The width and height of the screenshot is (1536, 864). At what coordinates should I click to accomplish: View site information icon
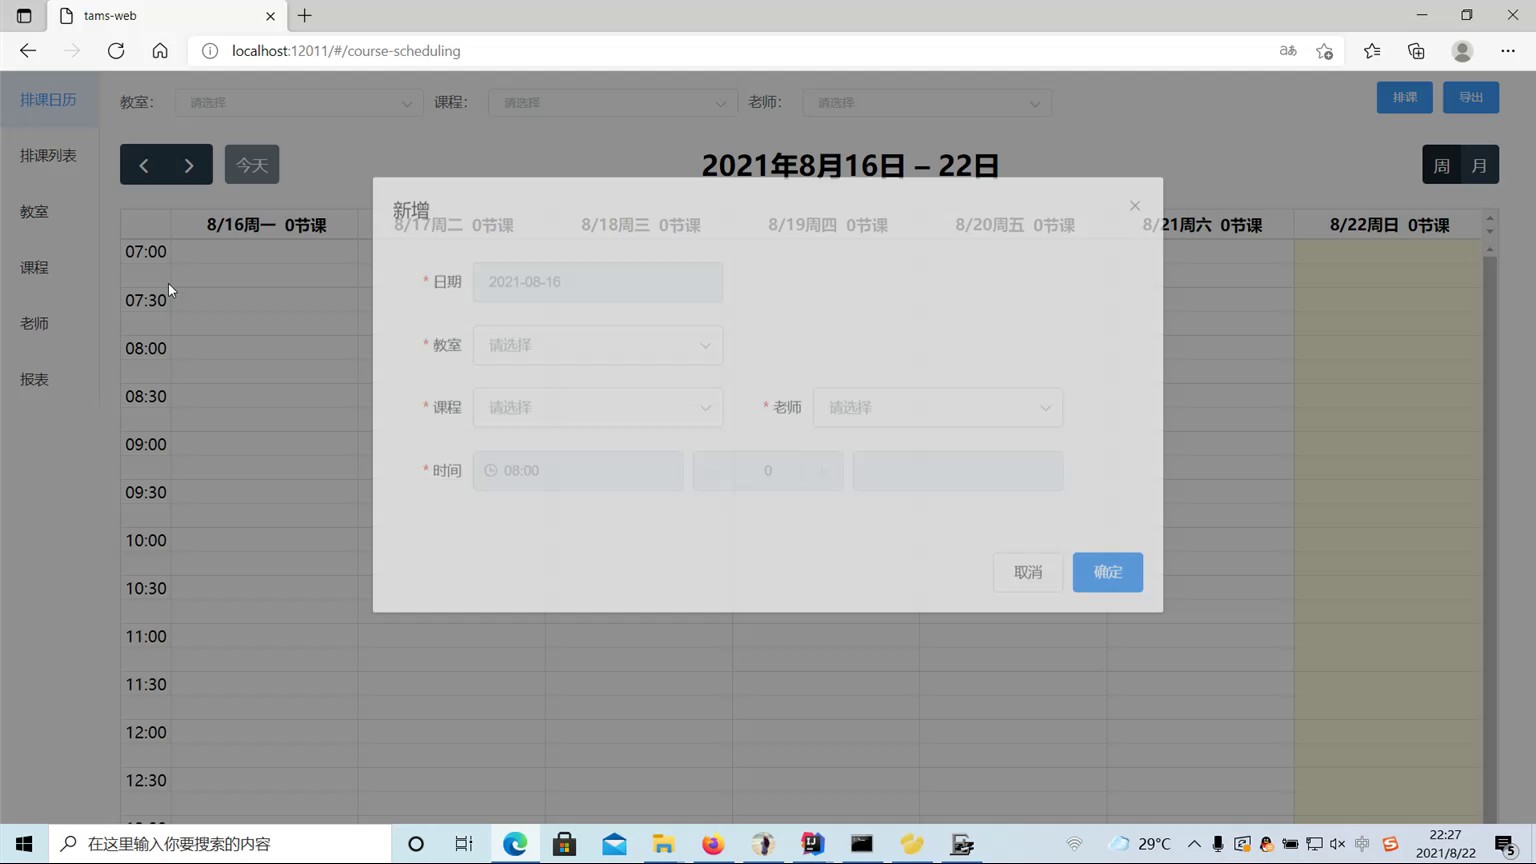click(210, 51)
